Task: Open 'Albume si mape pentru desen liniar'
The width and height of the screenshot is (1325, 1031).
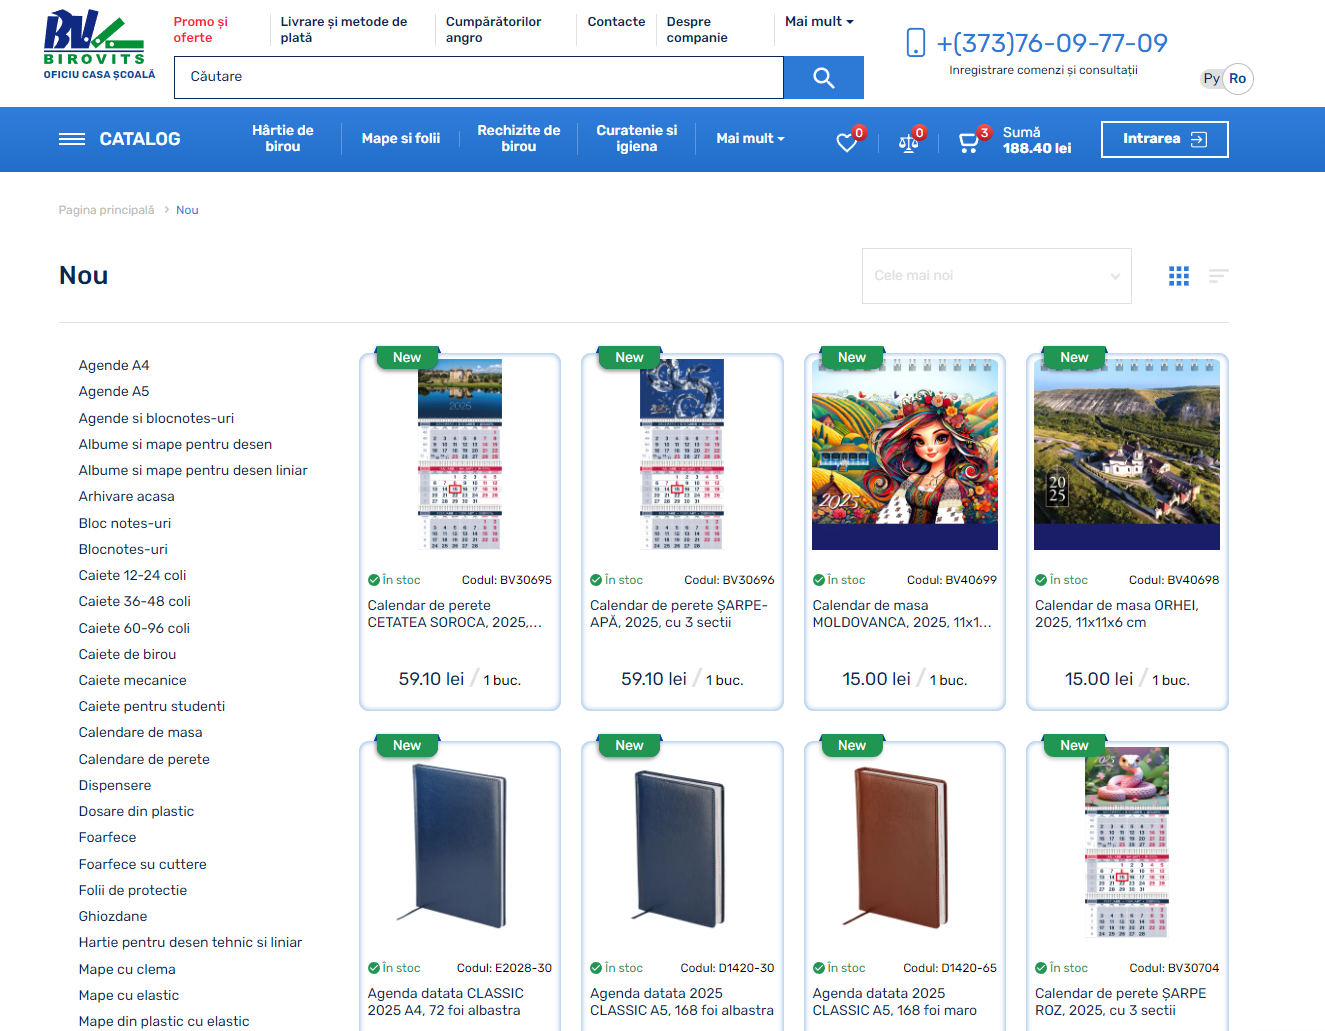Action: tap(193, 470)
